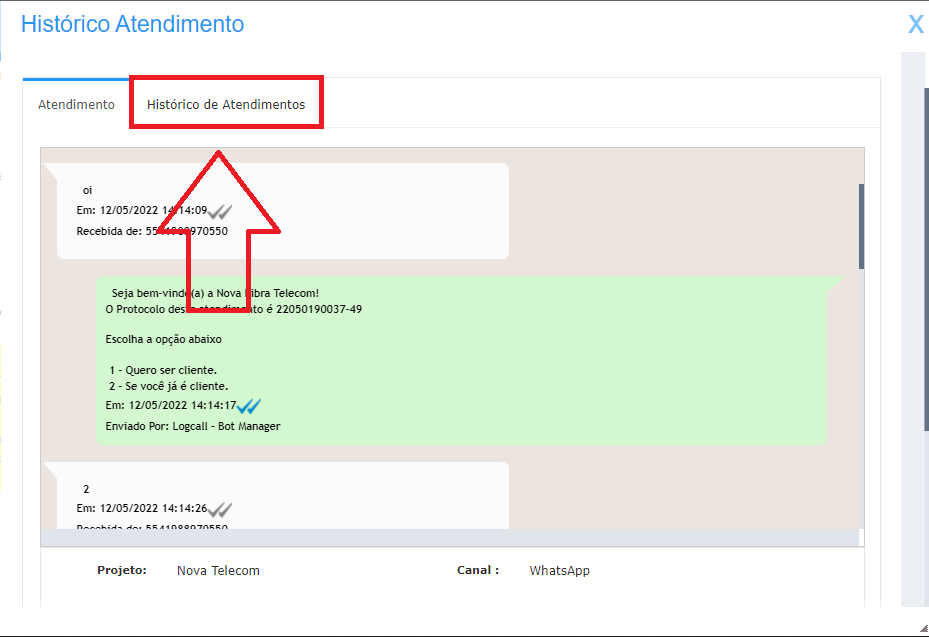Click the "Canal :" label
Image resolution: width=929 pixels, height=637 pixels.
tap(478, 570)
